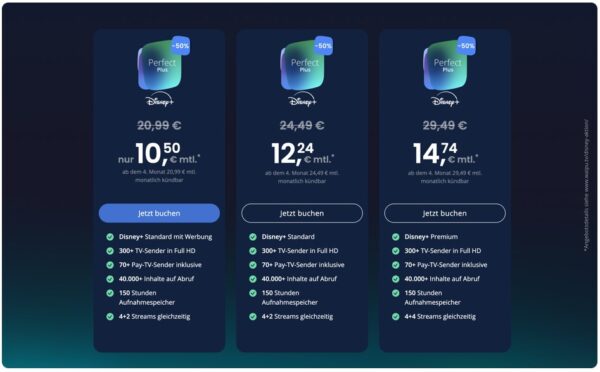Click the Perfect Plus logo above 24,49 €
This screenshot has width=600, height=372.
point(303,65)
